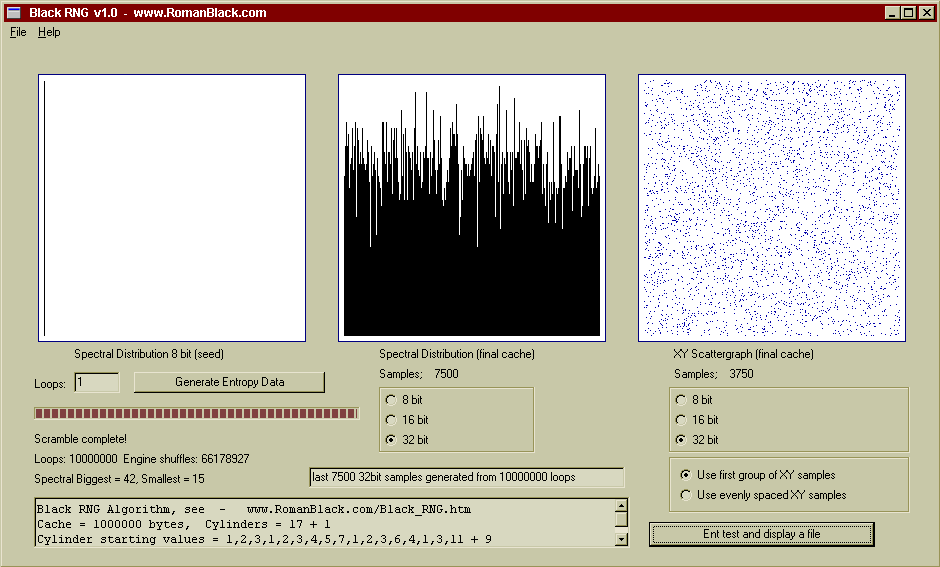This screenshot has width=940, height=567.
Task: Select 16 bit for XY Scattergraph
Action: (x=682, y=420)
